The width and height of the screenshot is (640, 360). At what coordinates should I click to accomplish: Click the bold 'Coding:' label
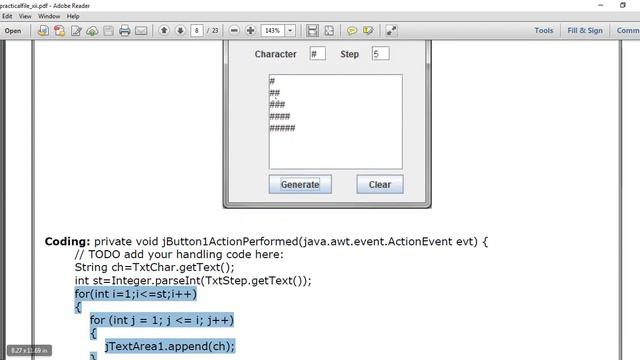coord(67,241)
